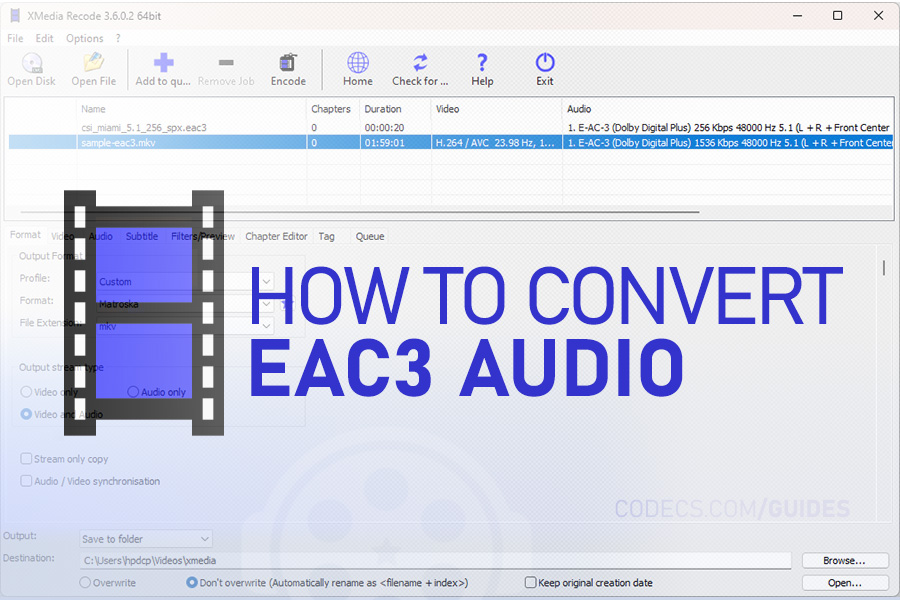Click the Video column header
This screenshot has height=600, width=900.
[496, 109]
